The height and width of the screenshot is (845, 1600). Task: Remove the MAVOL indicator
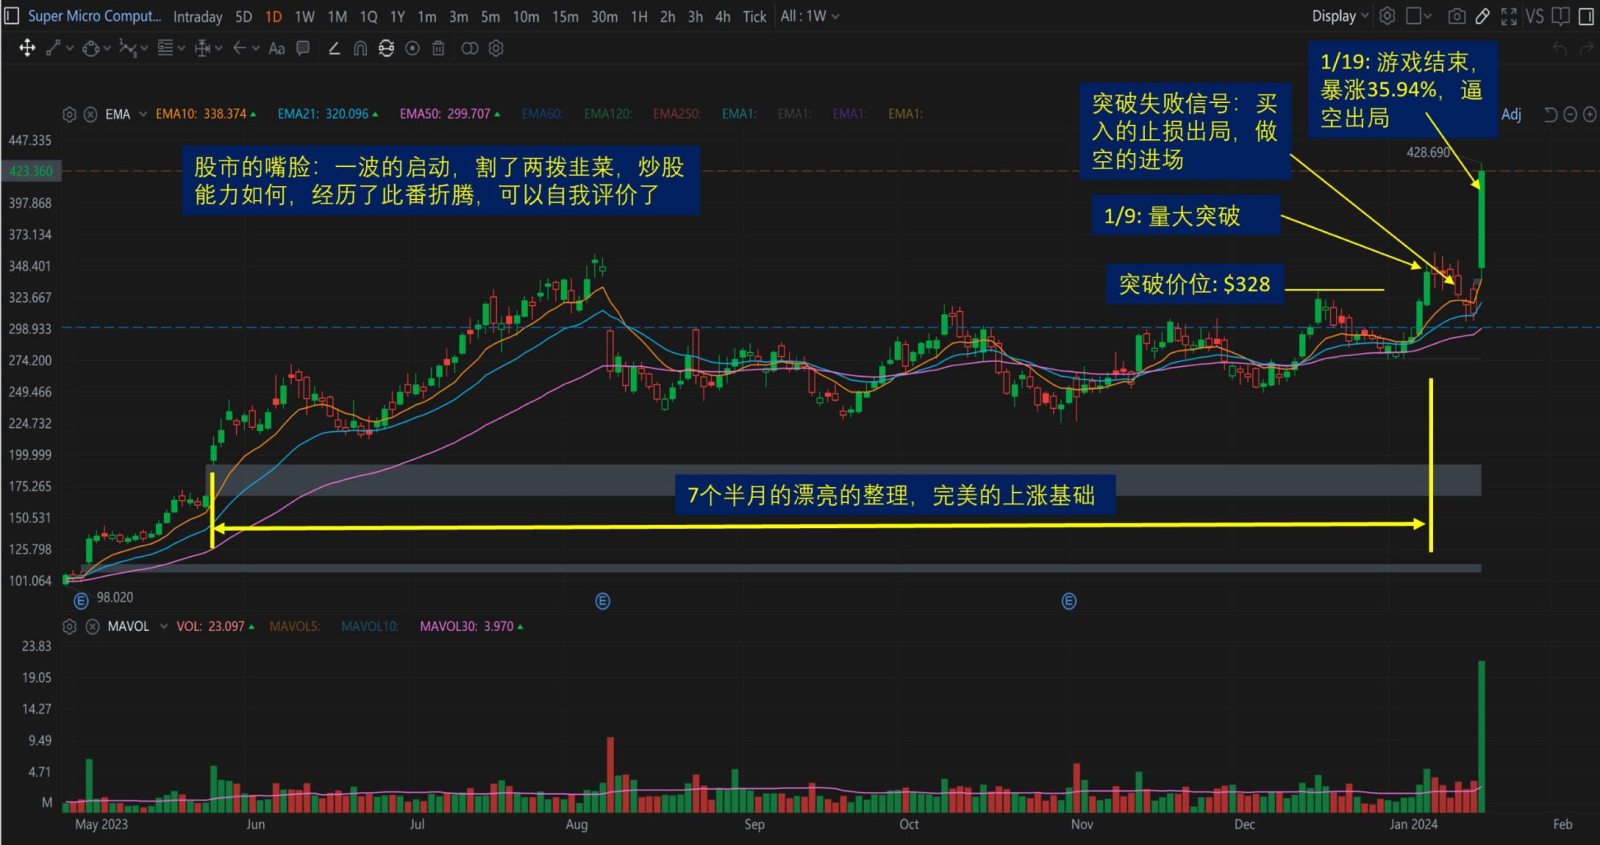point(92,626)
